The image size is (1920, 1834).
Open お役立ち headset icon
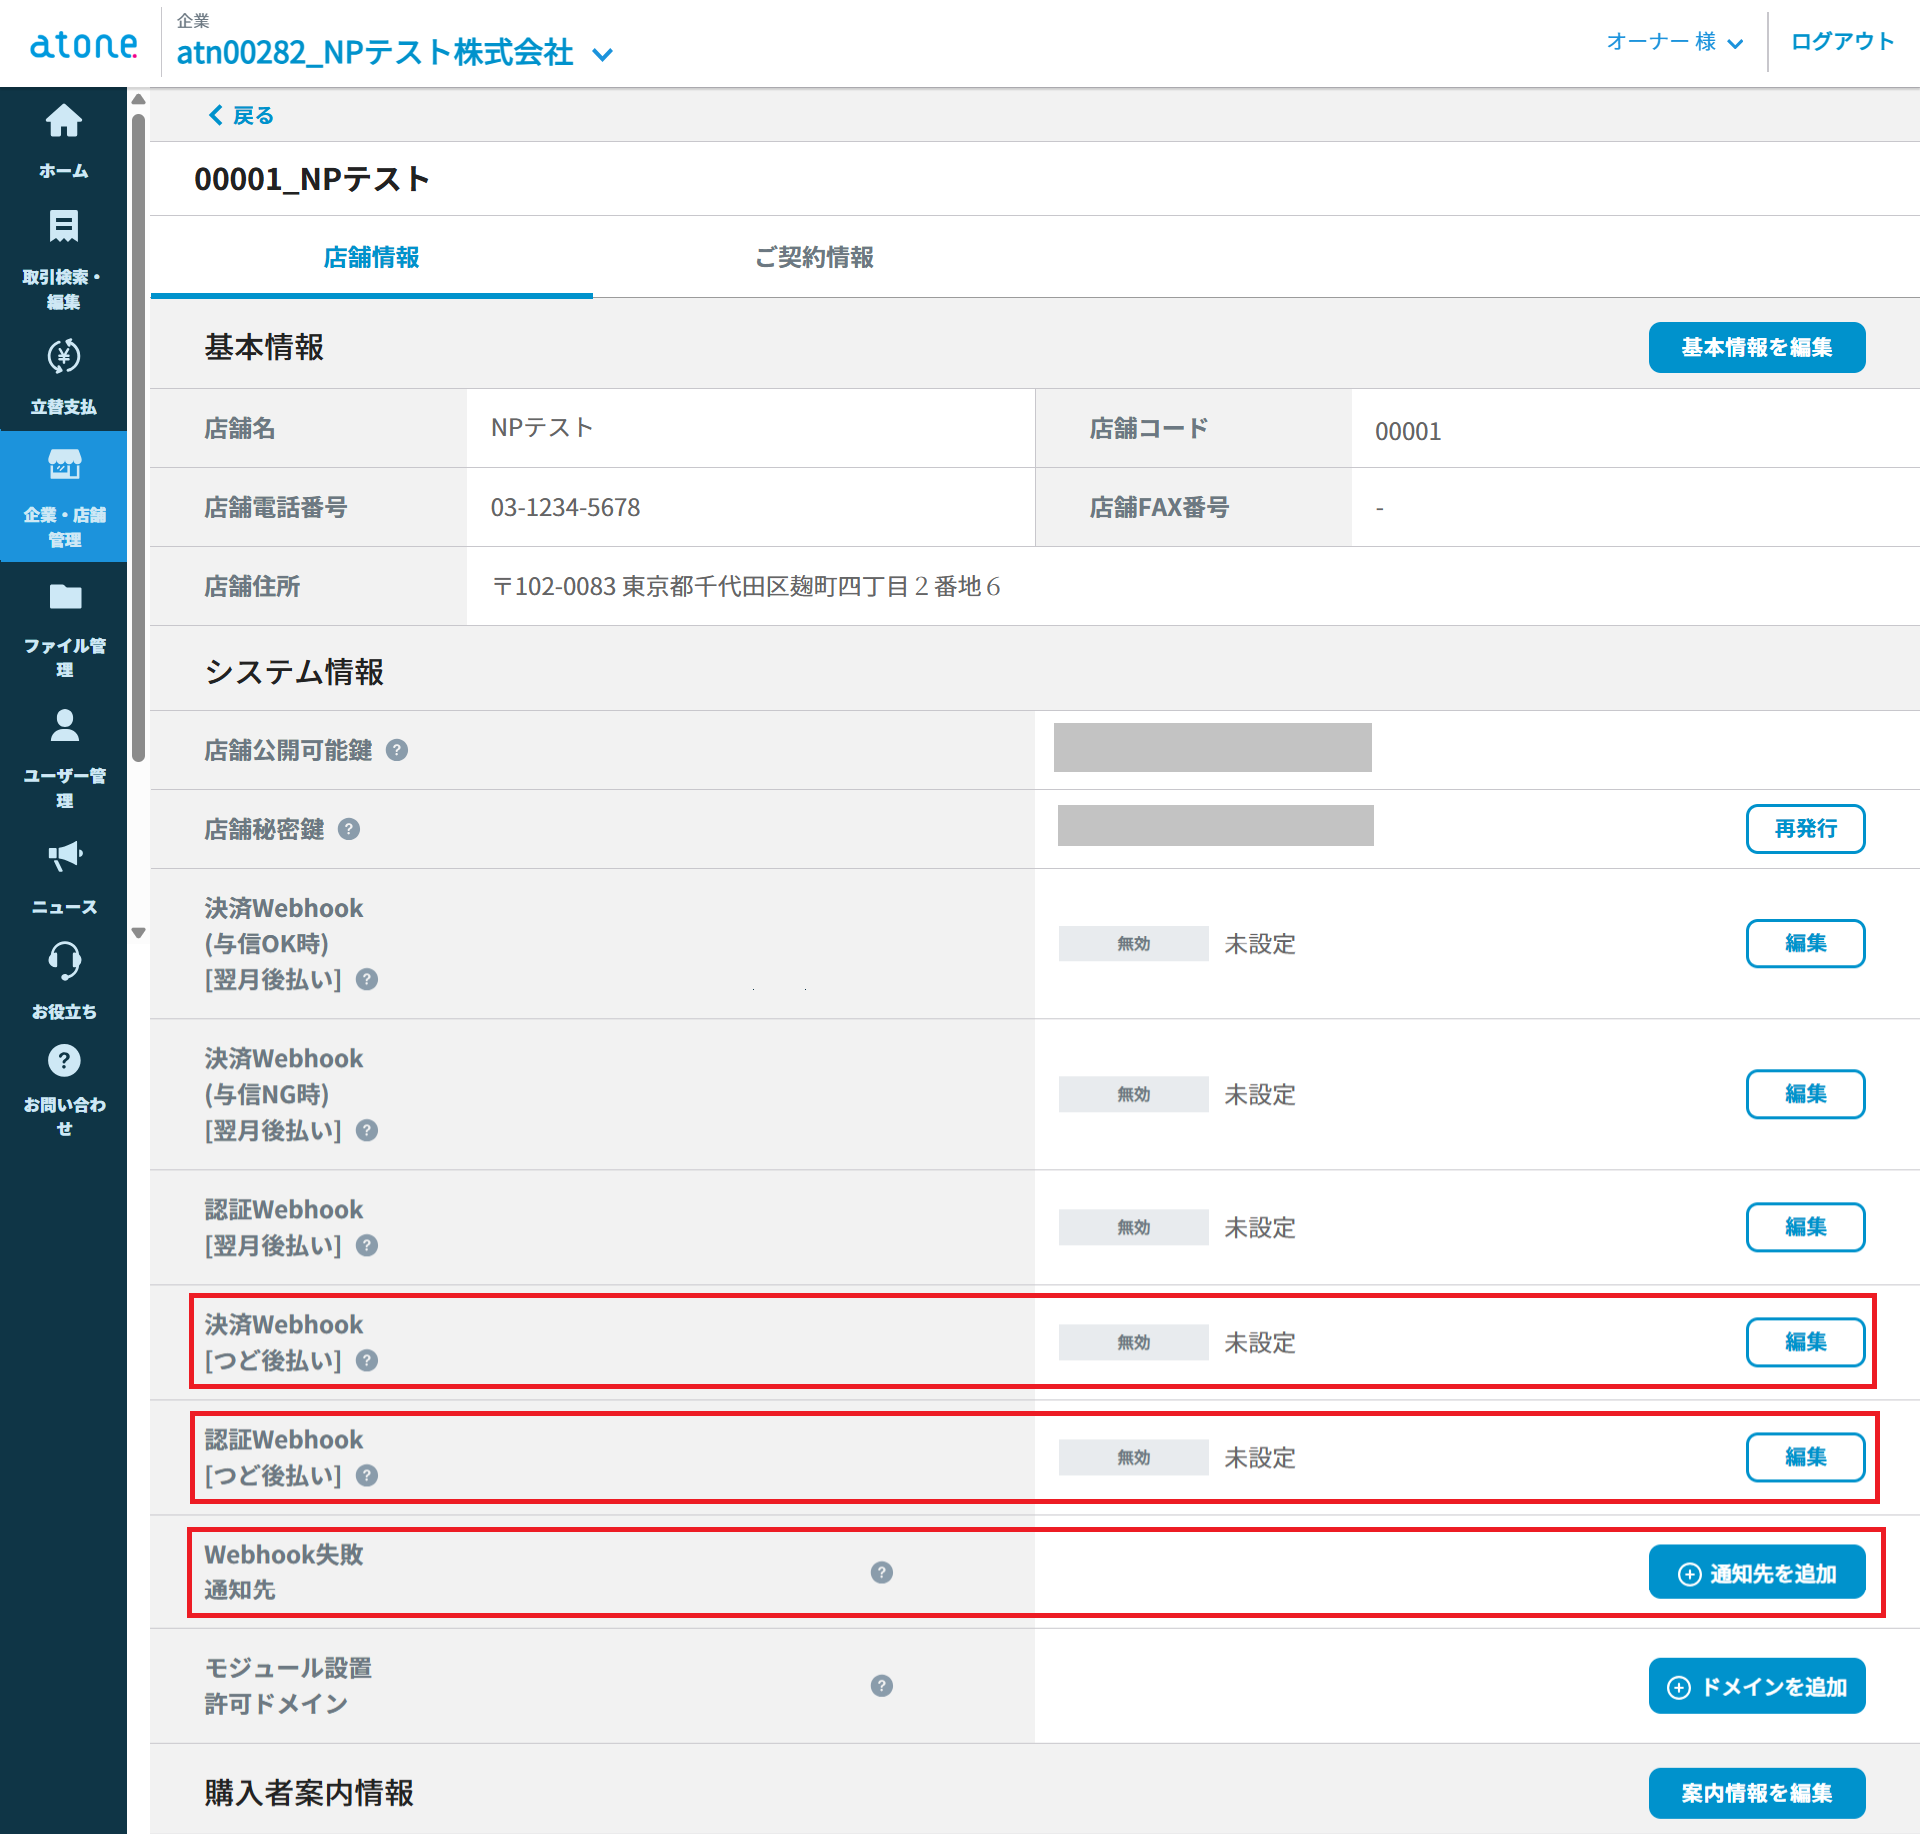point(64,961)
